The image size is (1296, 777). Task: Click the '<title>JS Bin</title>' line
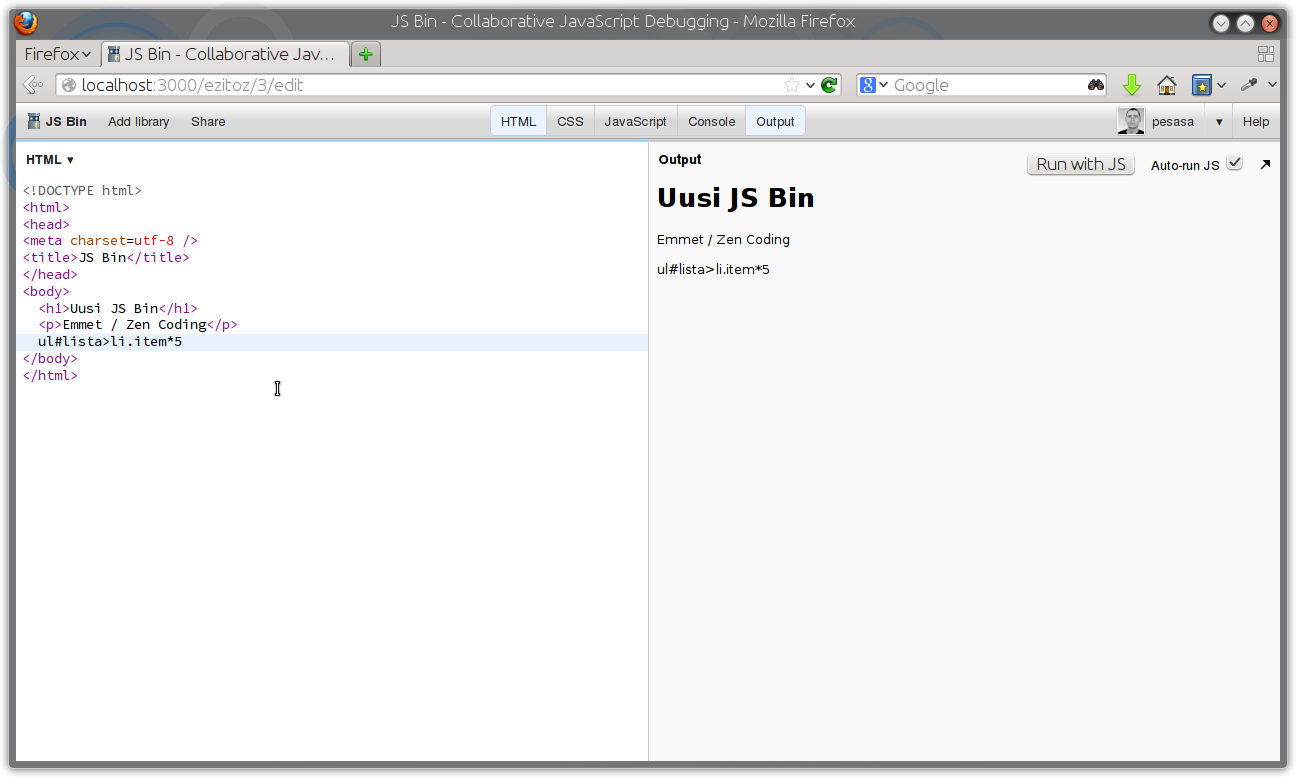(106, 257)
